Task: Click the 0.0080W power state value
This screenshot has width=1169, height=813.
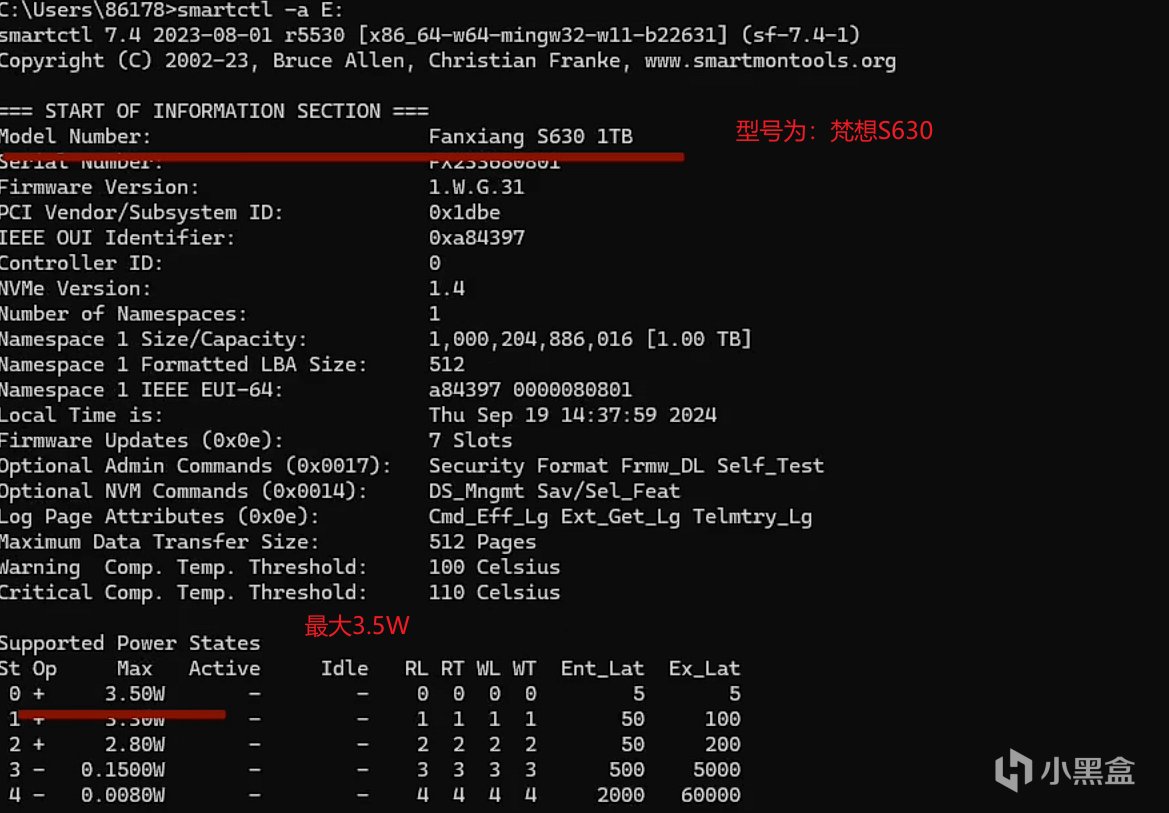Action: coord(123,795)
